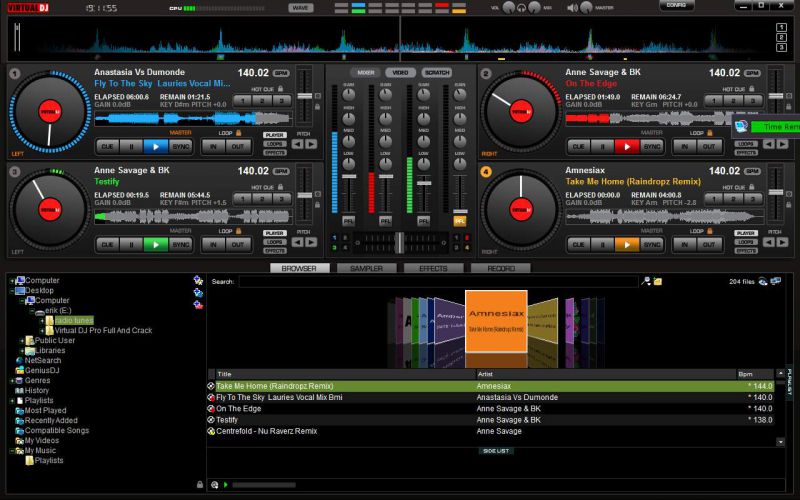Expand the Public User node
The width and height of the screenshot is (800, 500).
click(22, 341)
